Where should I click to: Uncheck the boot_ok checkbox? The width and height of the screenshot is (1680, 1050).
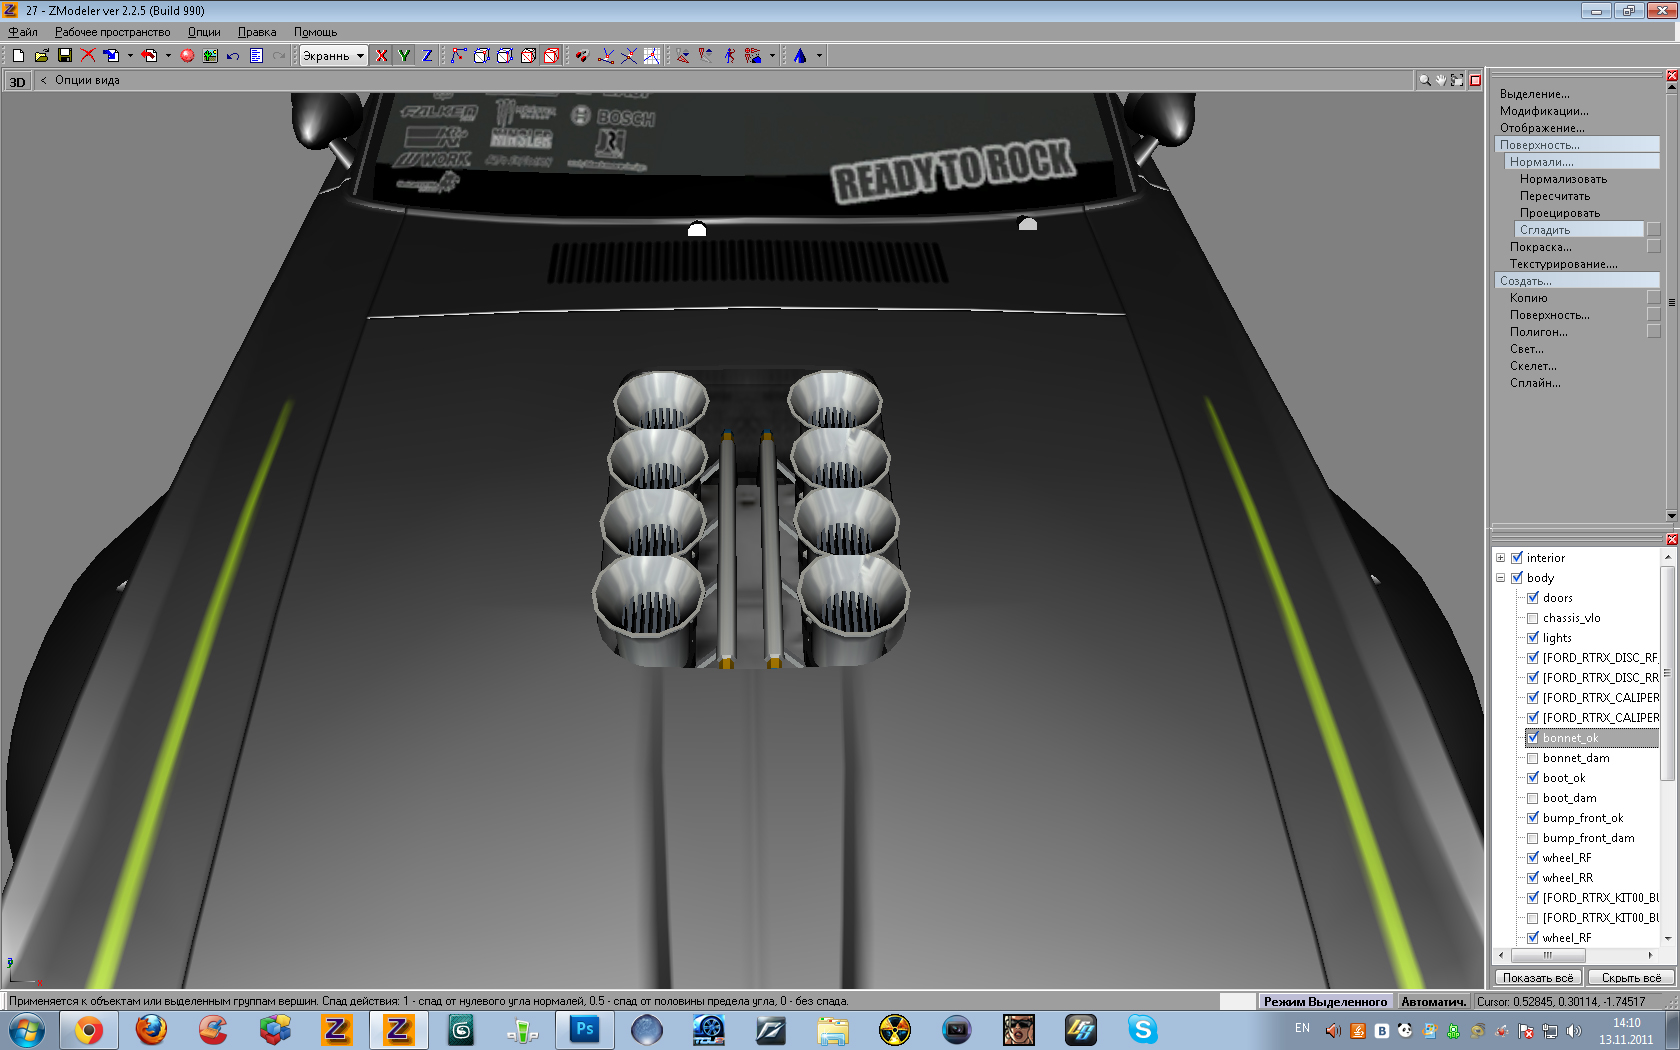1533,778
